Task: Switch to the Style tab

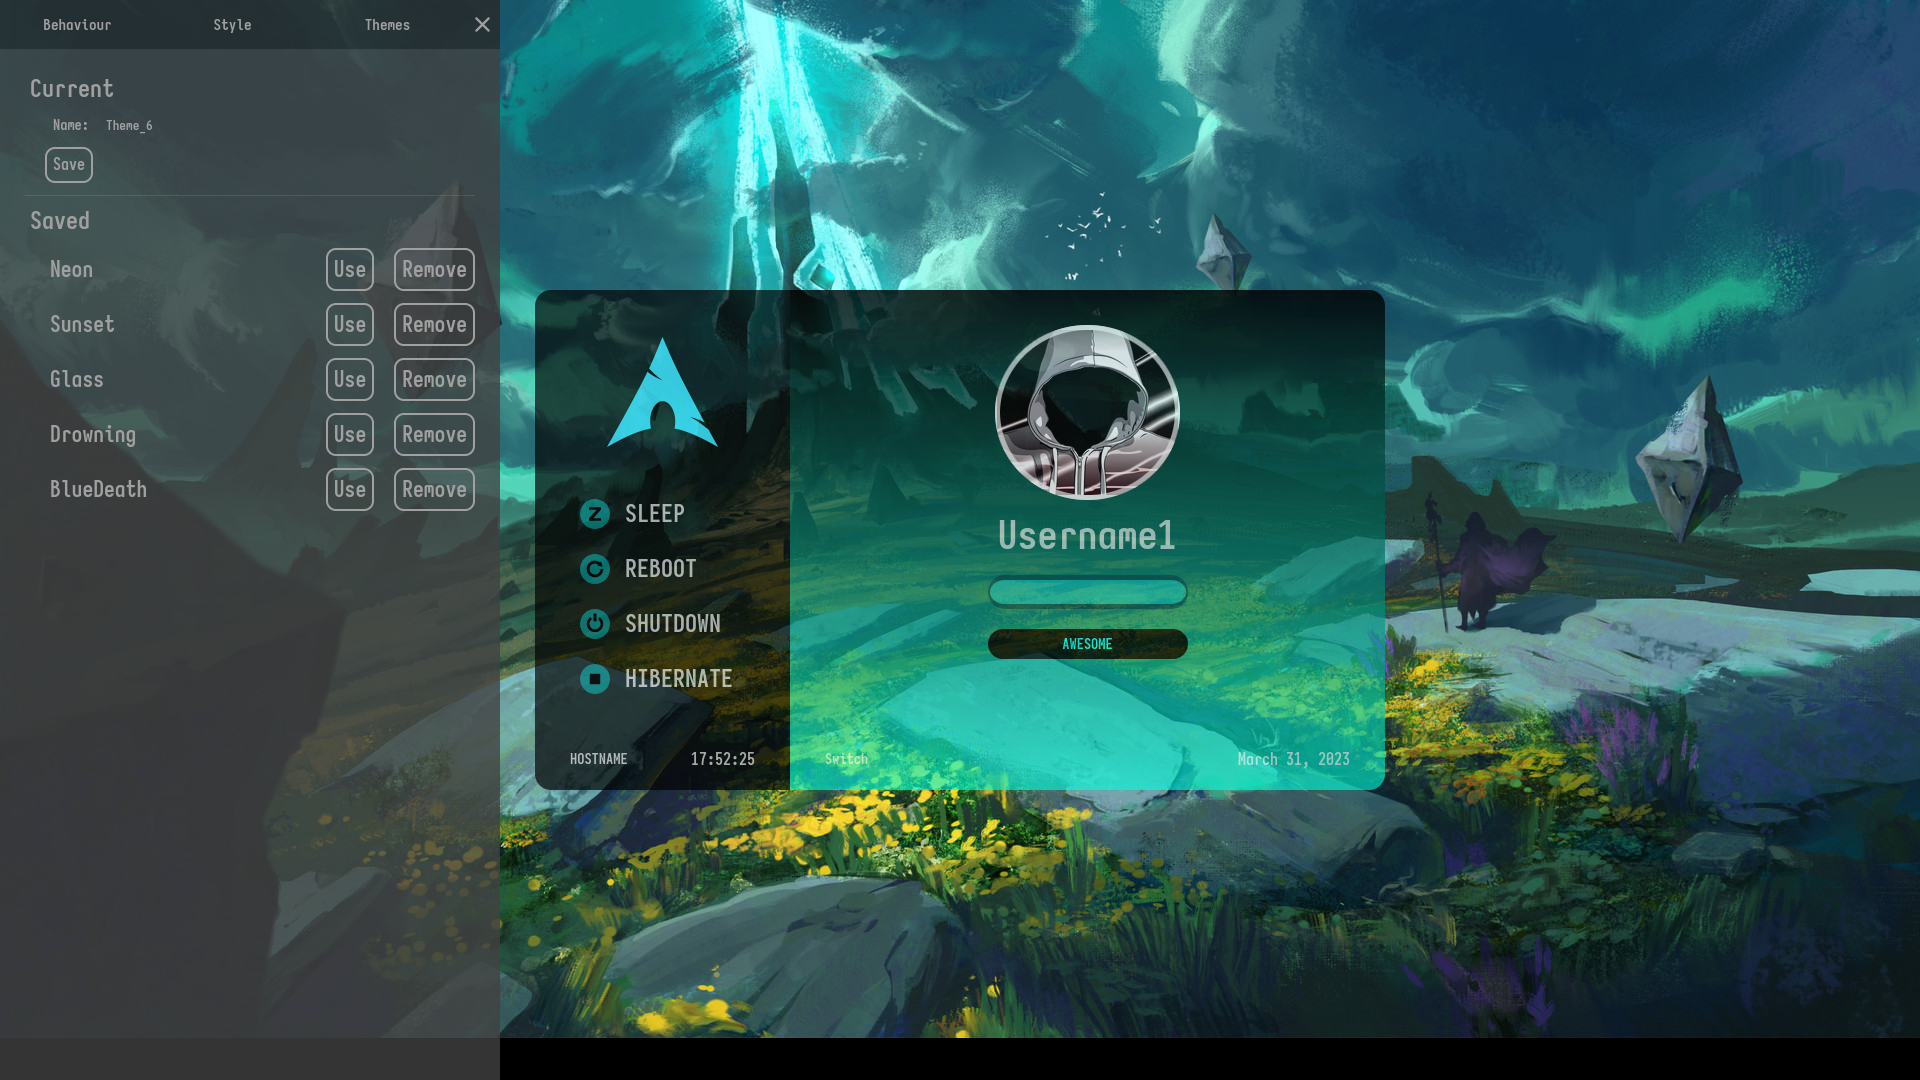Action: pyautogui.click(x=232, y=25)
